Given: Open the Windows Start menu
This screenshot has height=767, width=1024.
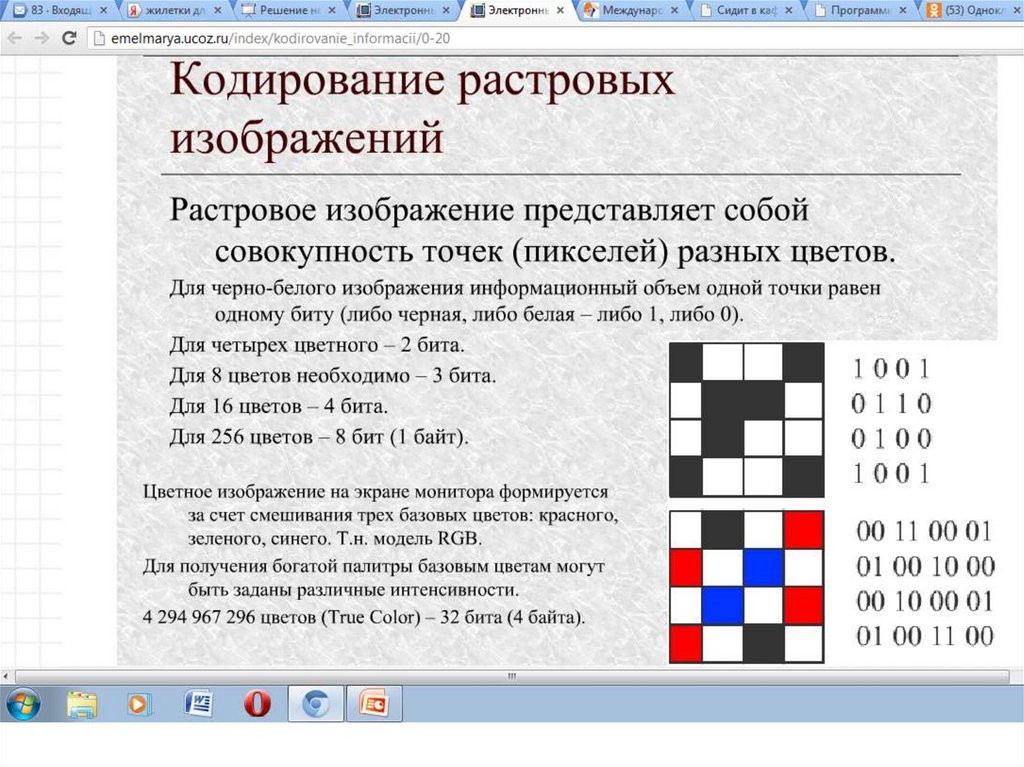Looking at the screenshot, I should coord(23,704).
